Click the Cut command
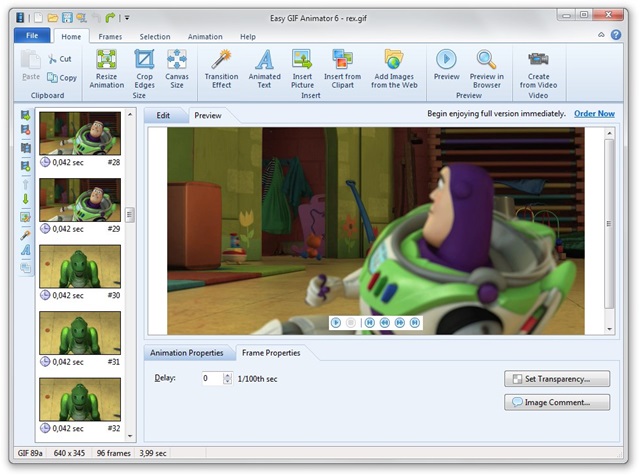 [60, 59]
